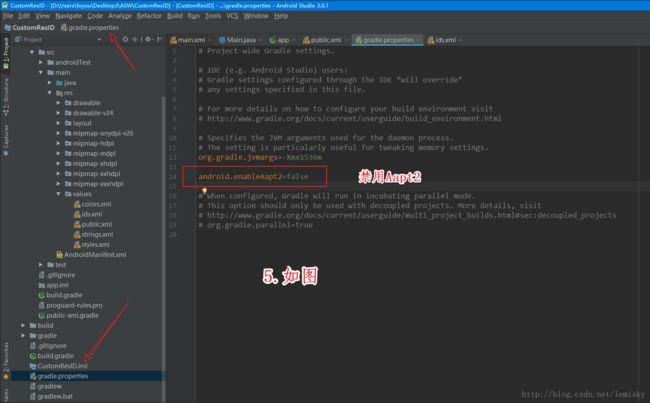Screen dimensions: 650x403
Task: Open the Window menu
Action: 256,16
